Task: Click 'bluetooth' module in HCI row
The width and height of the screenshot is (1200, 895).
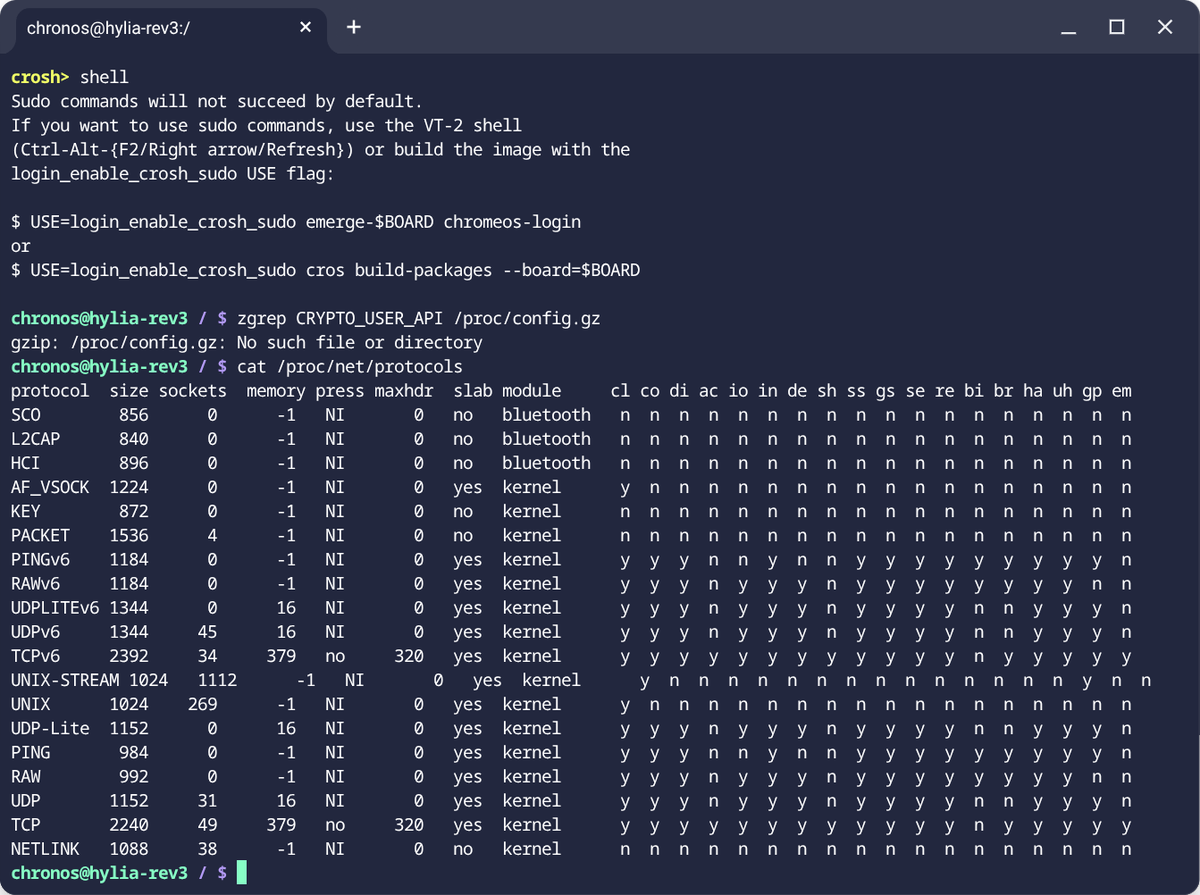Action: 546,463
